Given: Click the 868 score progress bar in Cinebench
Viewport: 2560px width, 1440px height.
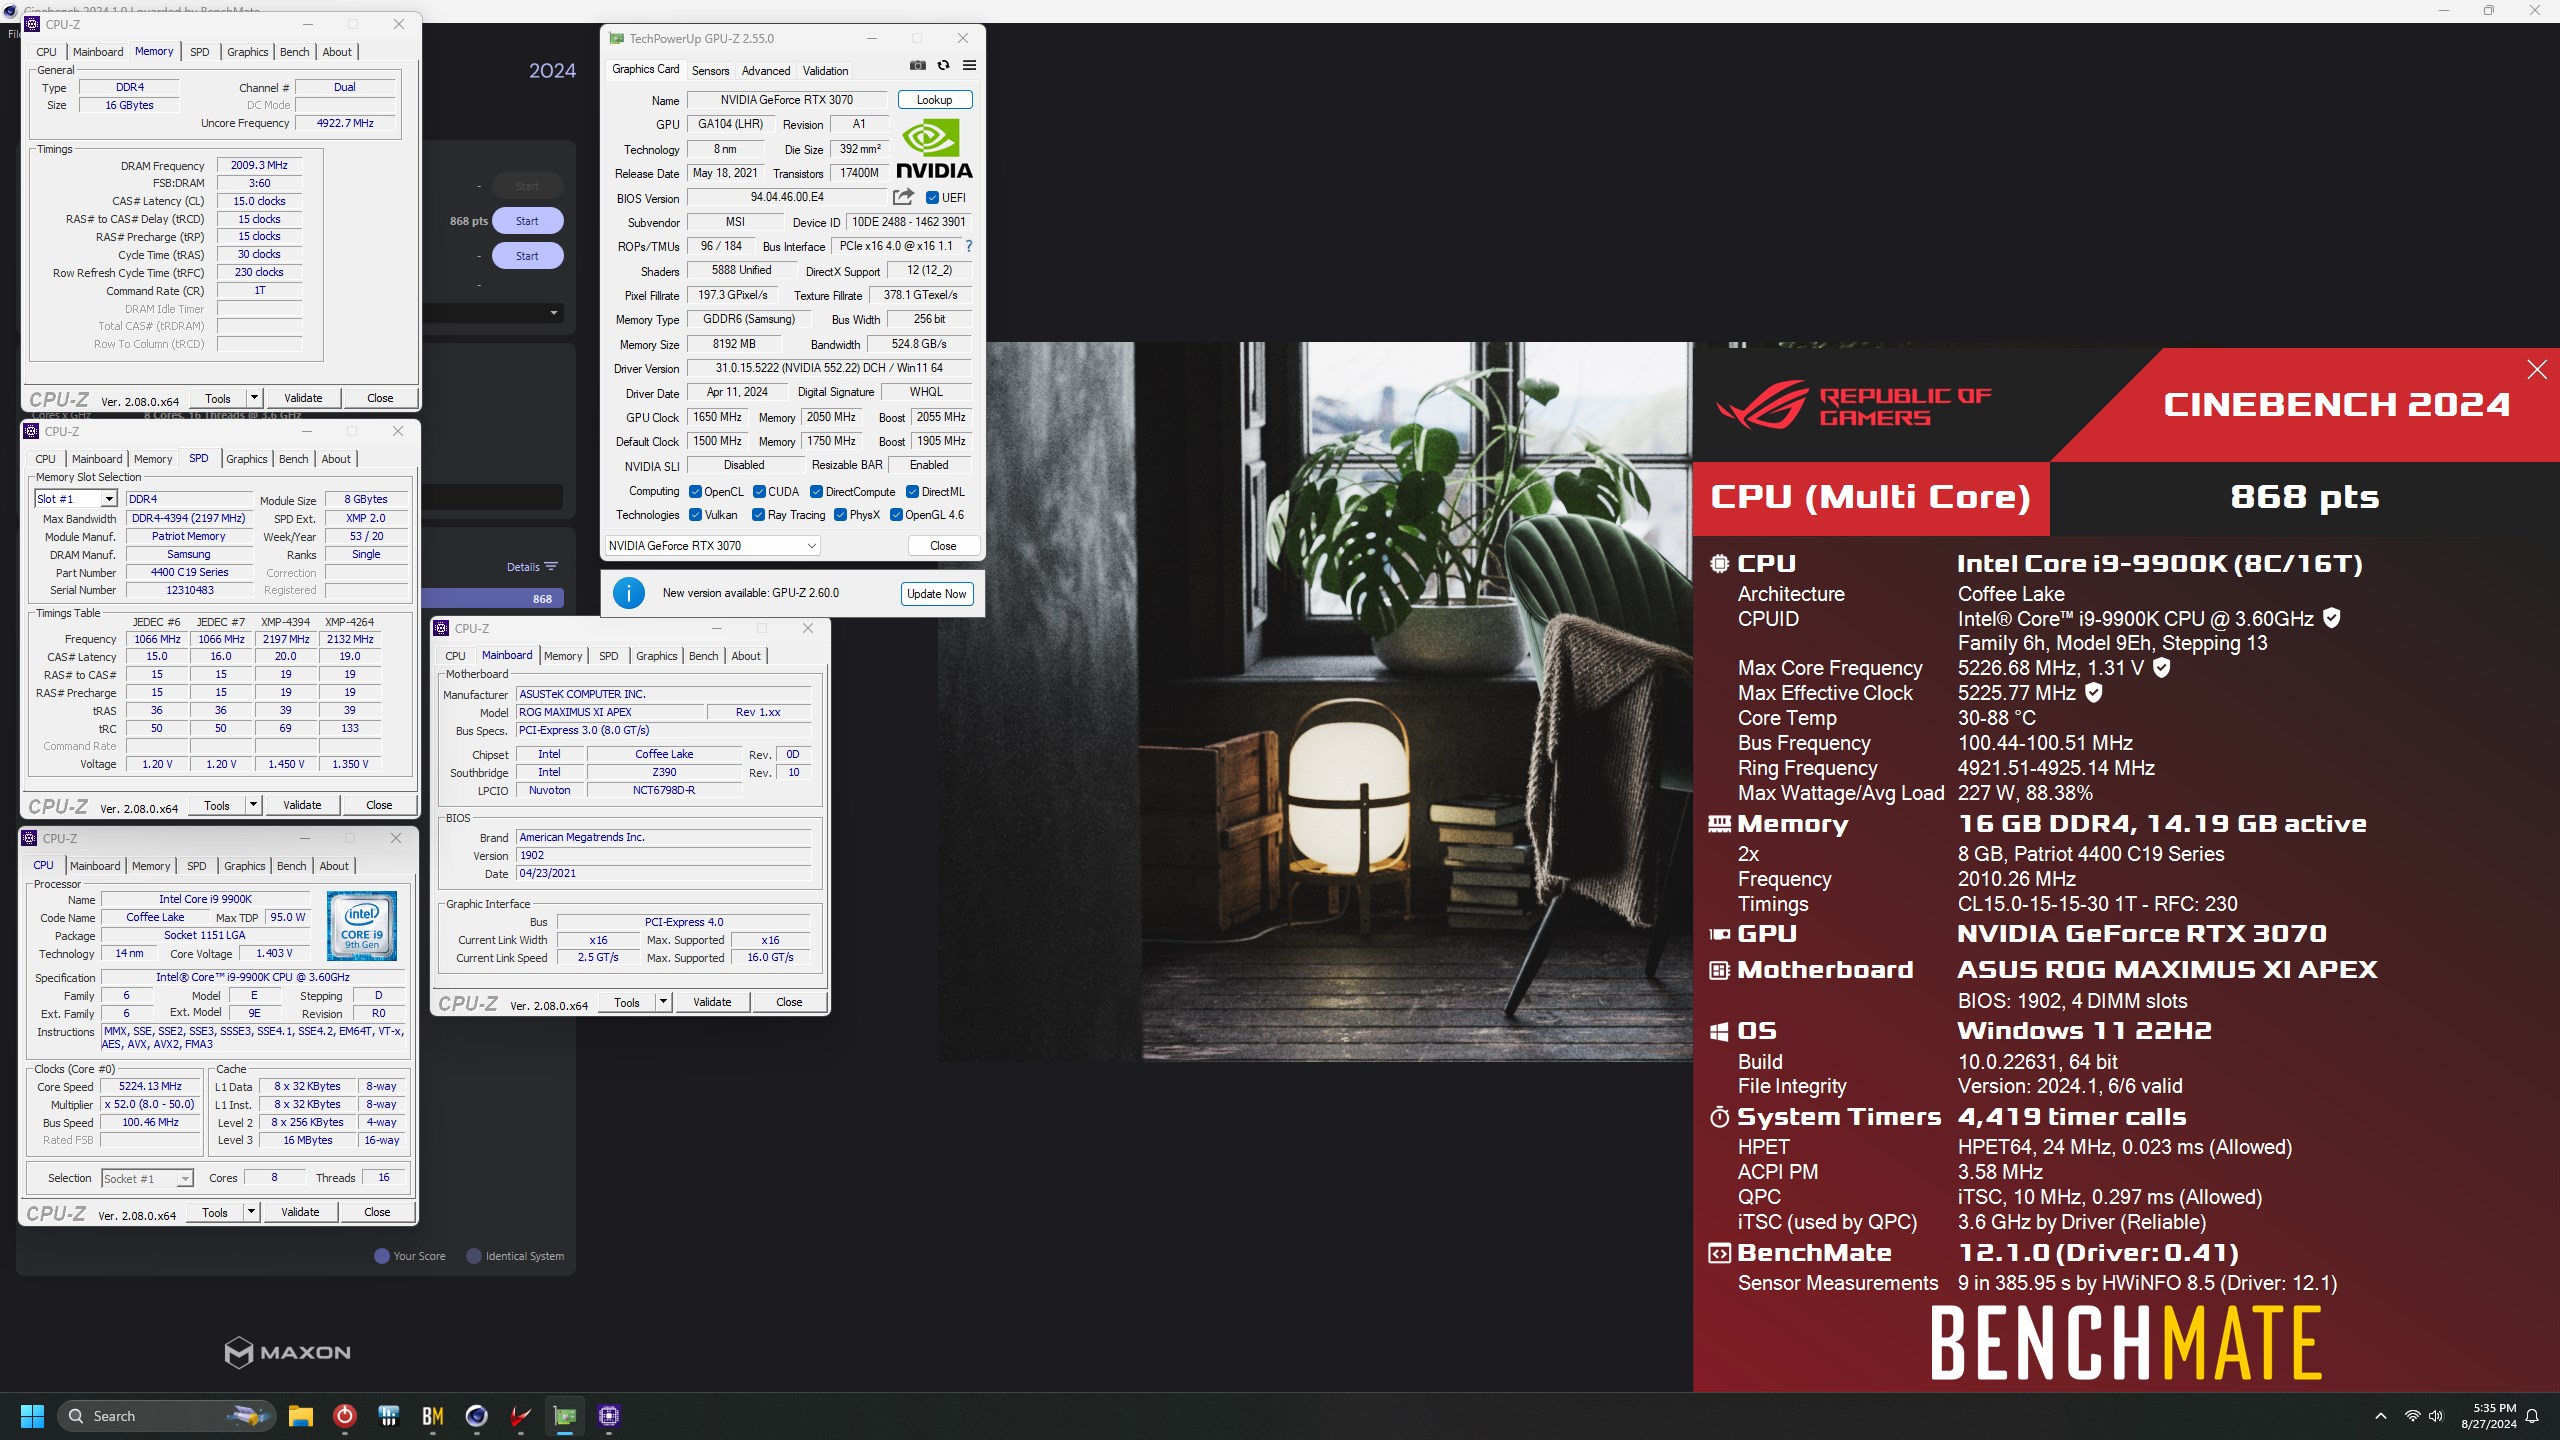Looking at the screenshot, I should coord(493,599).
